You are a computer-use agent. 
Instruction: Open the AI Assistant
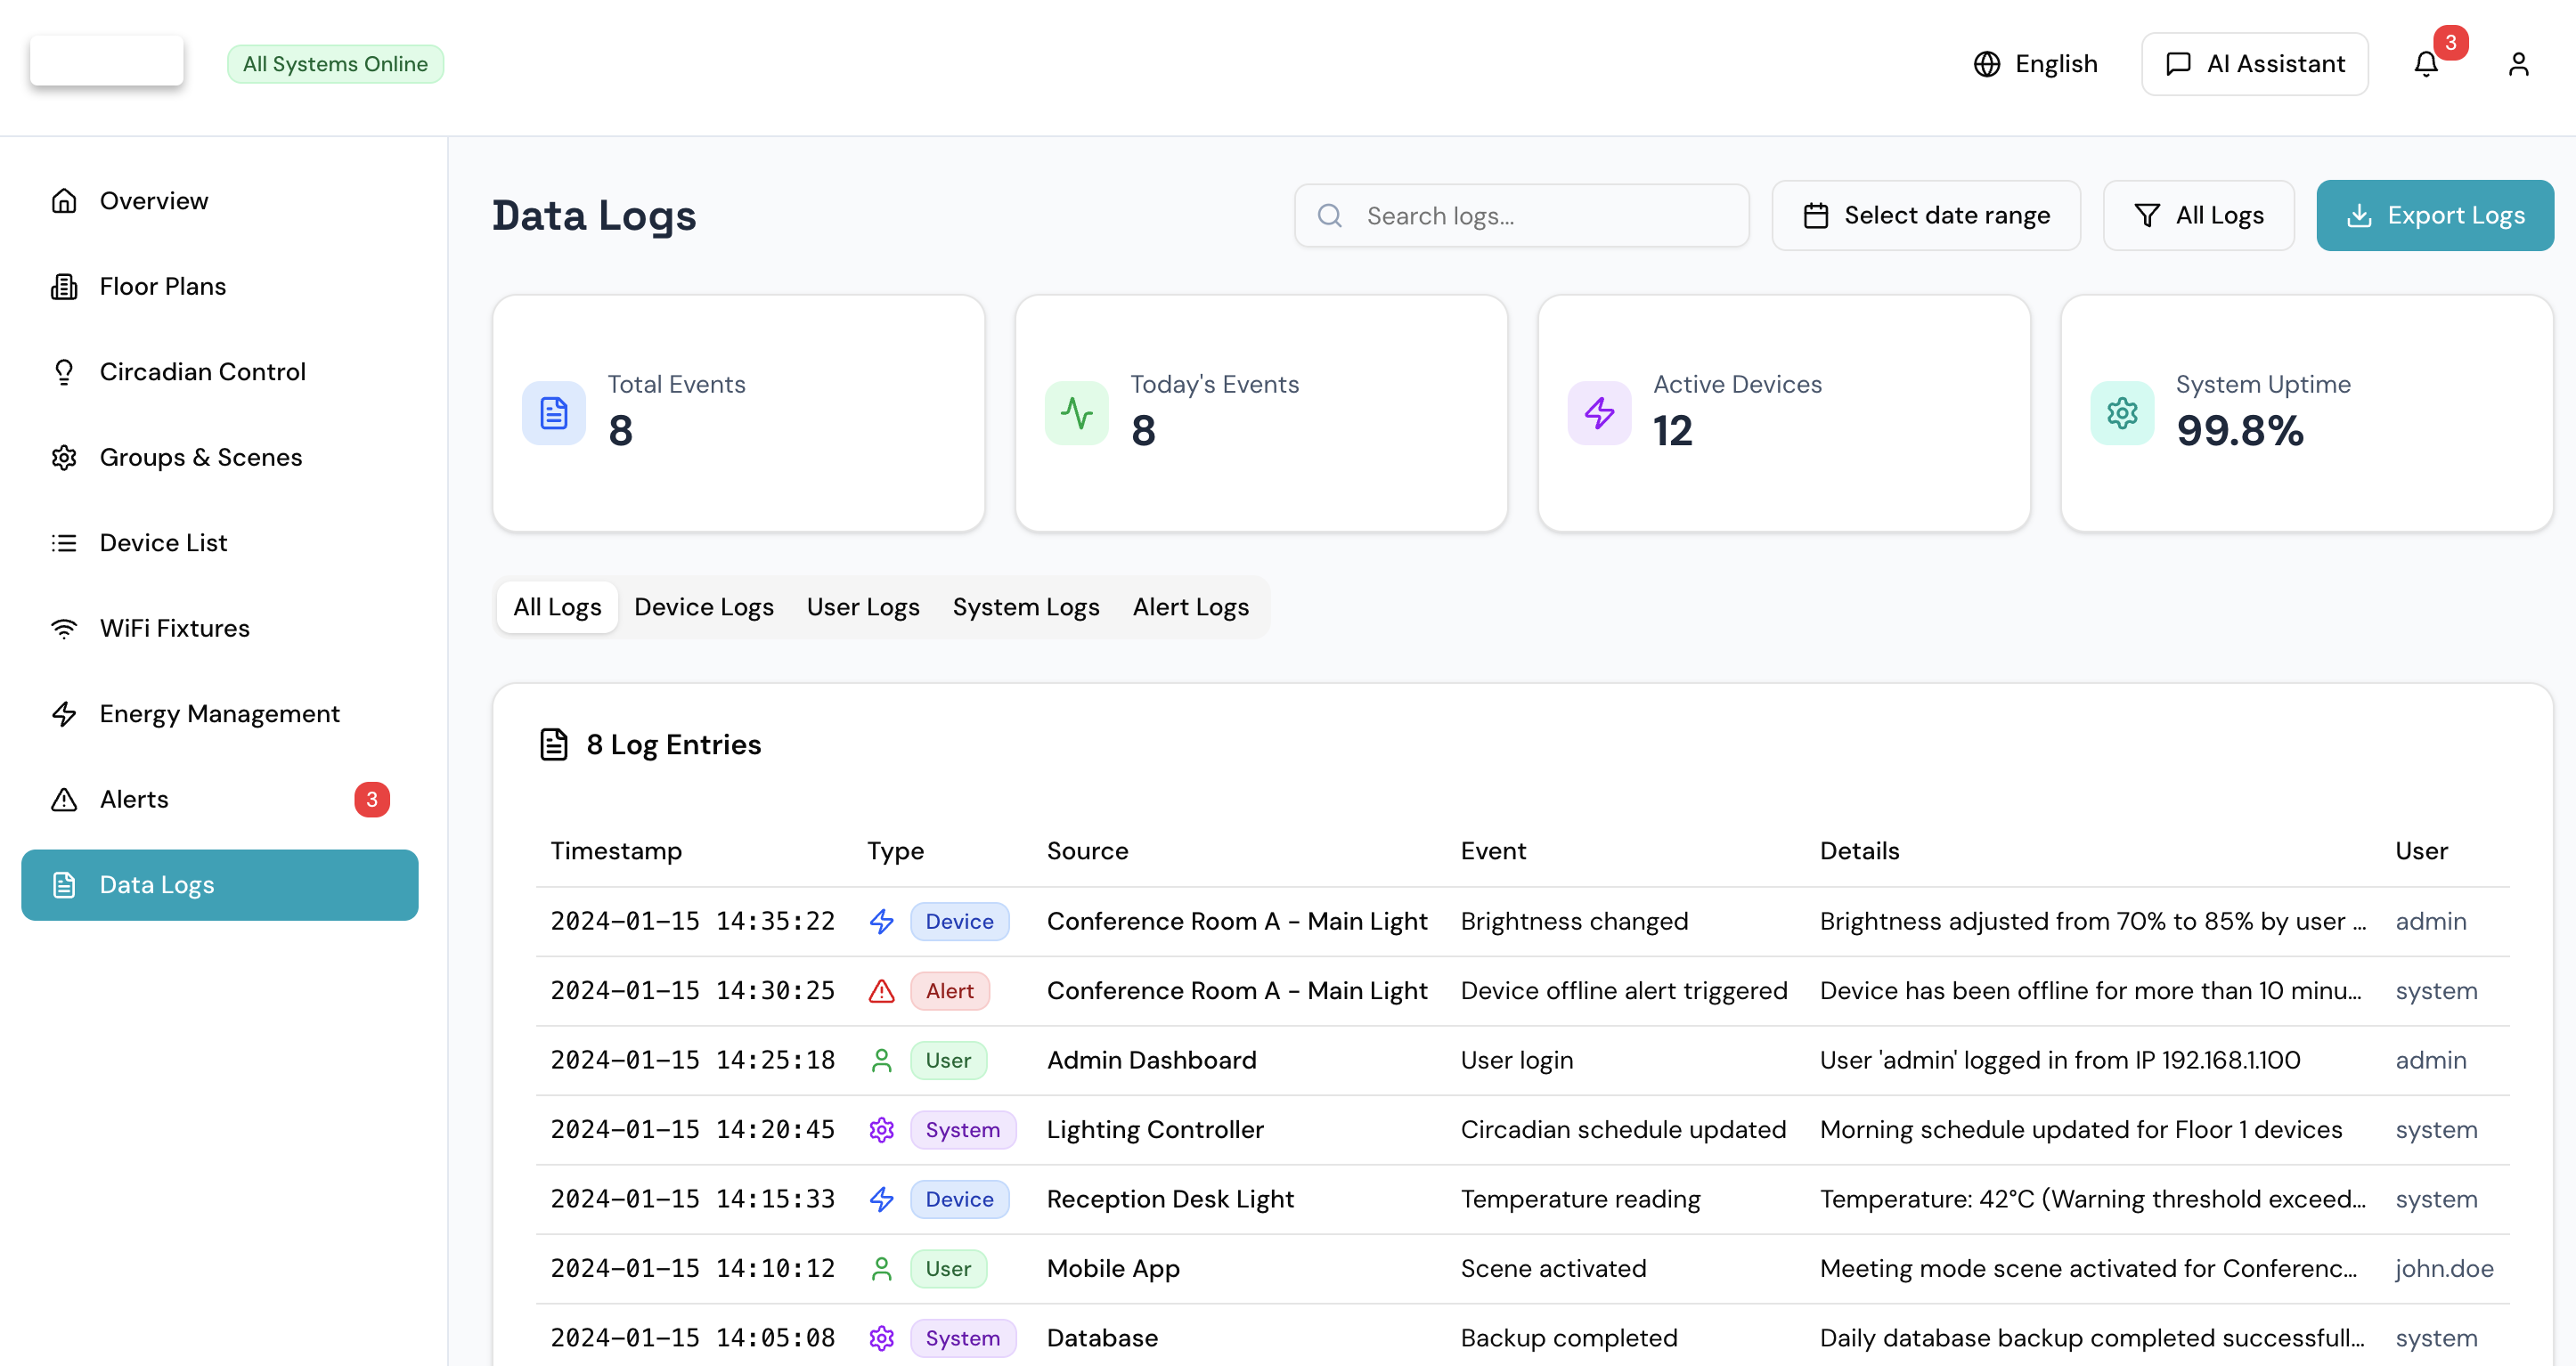click(x=2254, y=63)
